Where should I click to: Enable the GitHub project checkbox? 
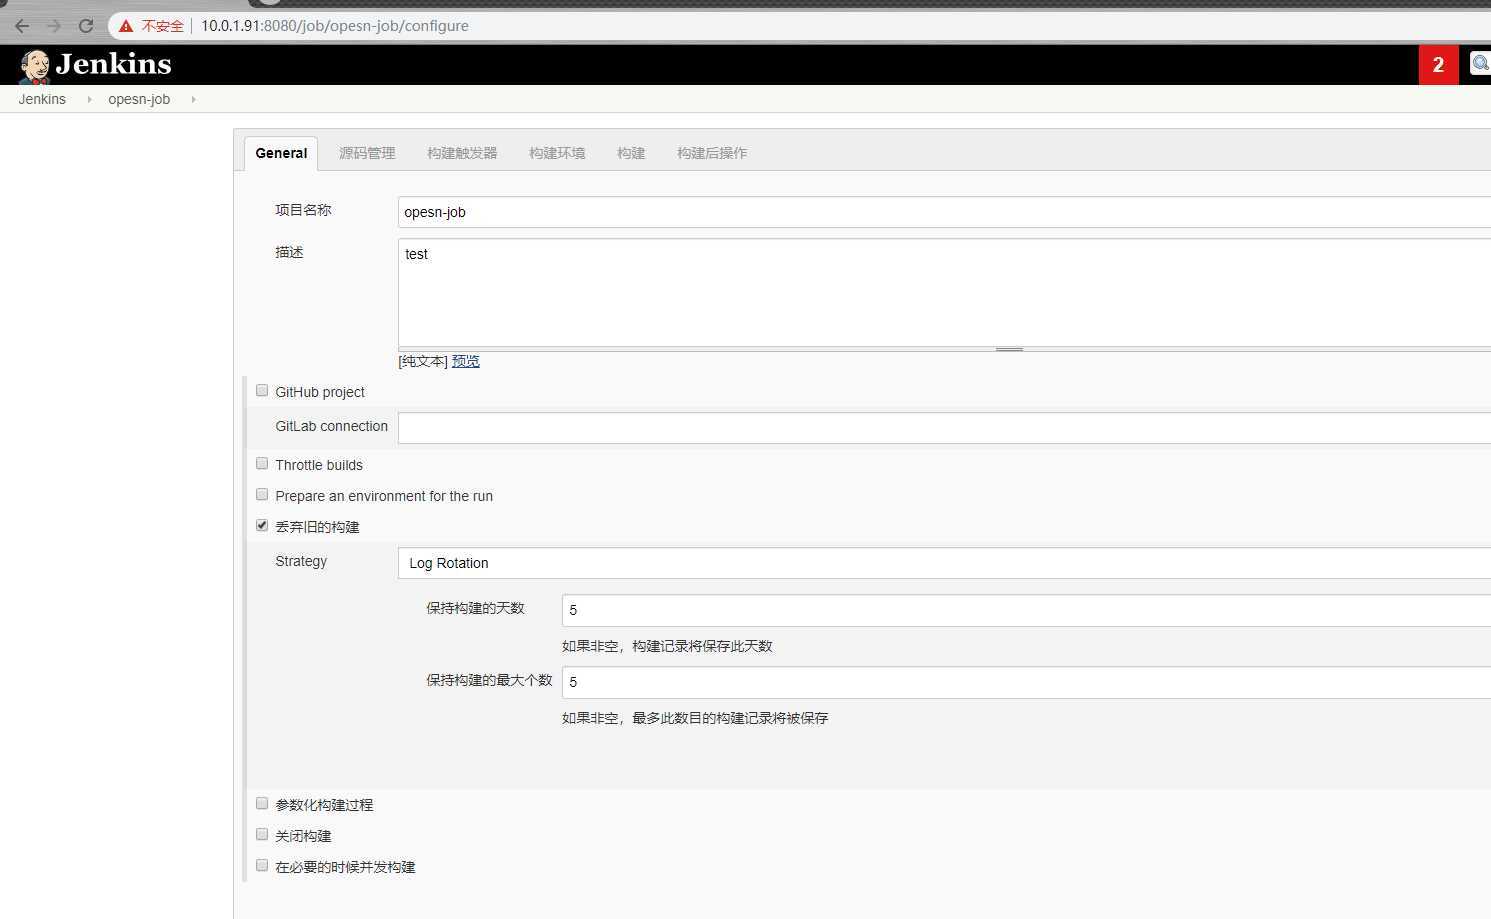[x=262, y=391]
